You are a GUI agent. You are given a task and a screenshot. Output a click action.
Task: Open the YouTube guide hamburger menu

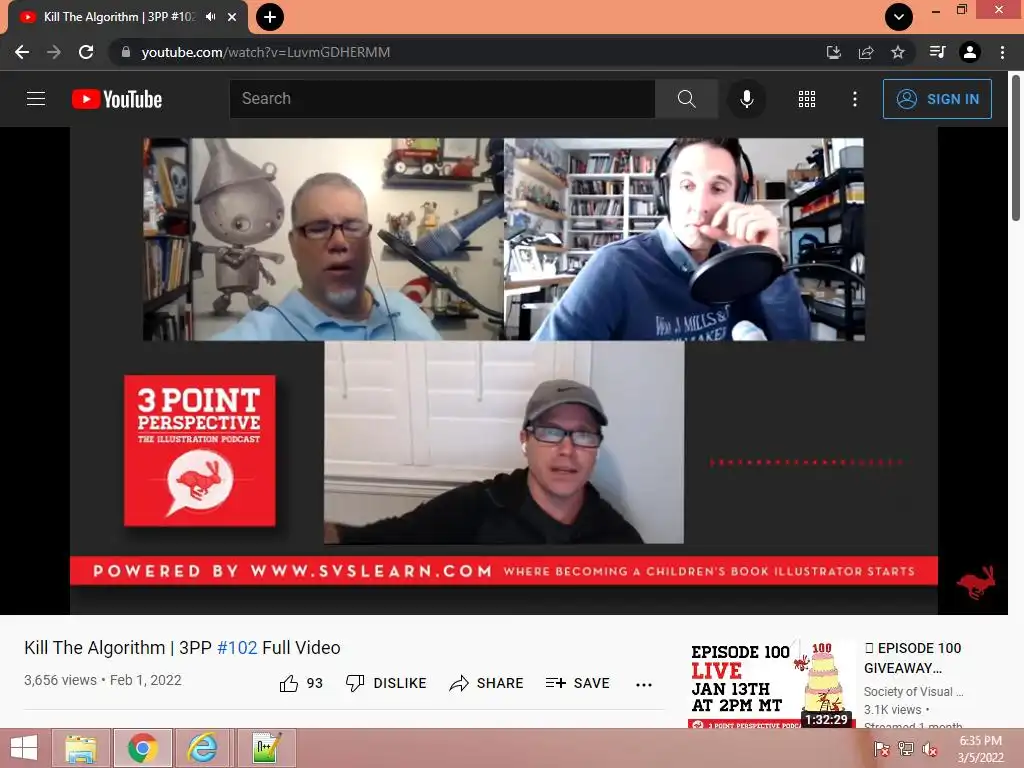coord(36,99)
